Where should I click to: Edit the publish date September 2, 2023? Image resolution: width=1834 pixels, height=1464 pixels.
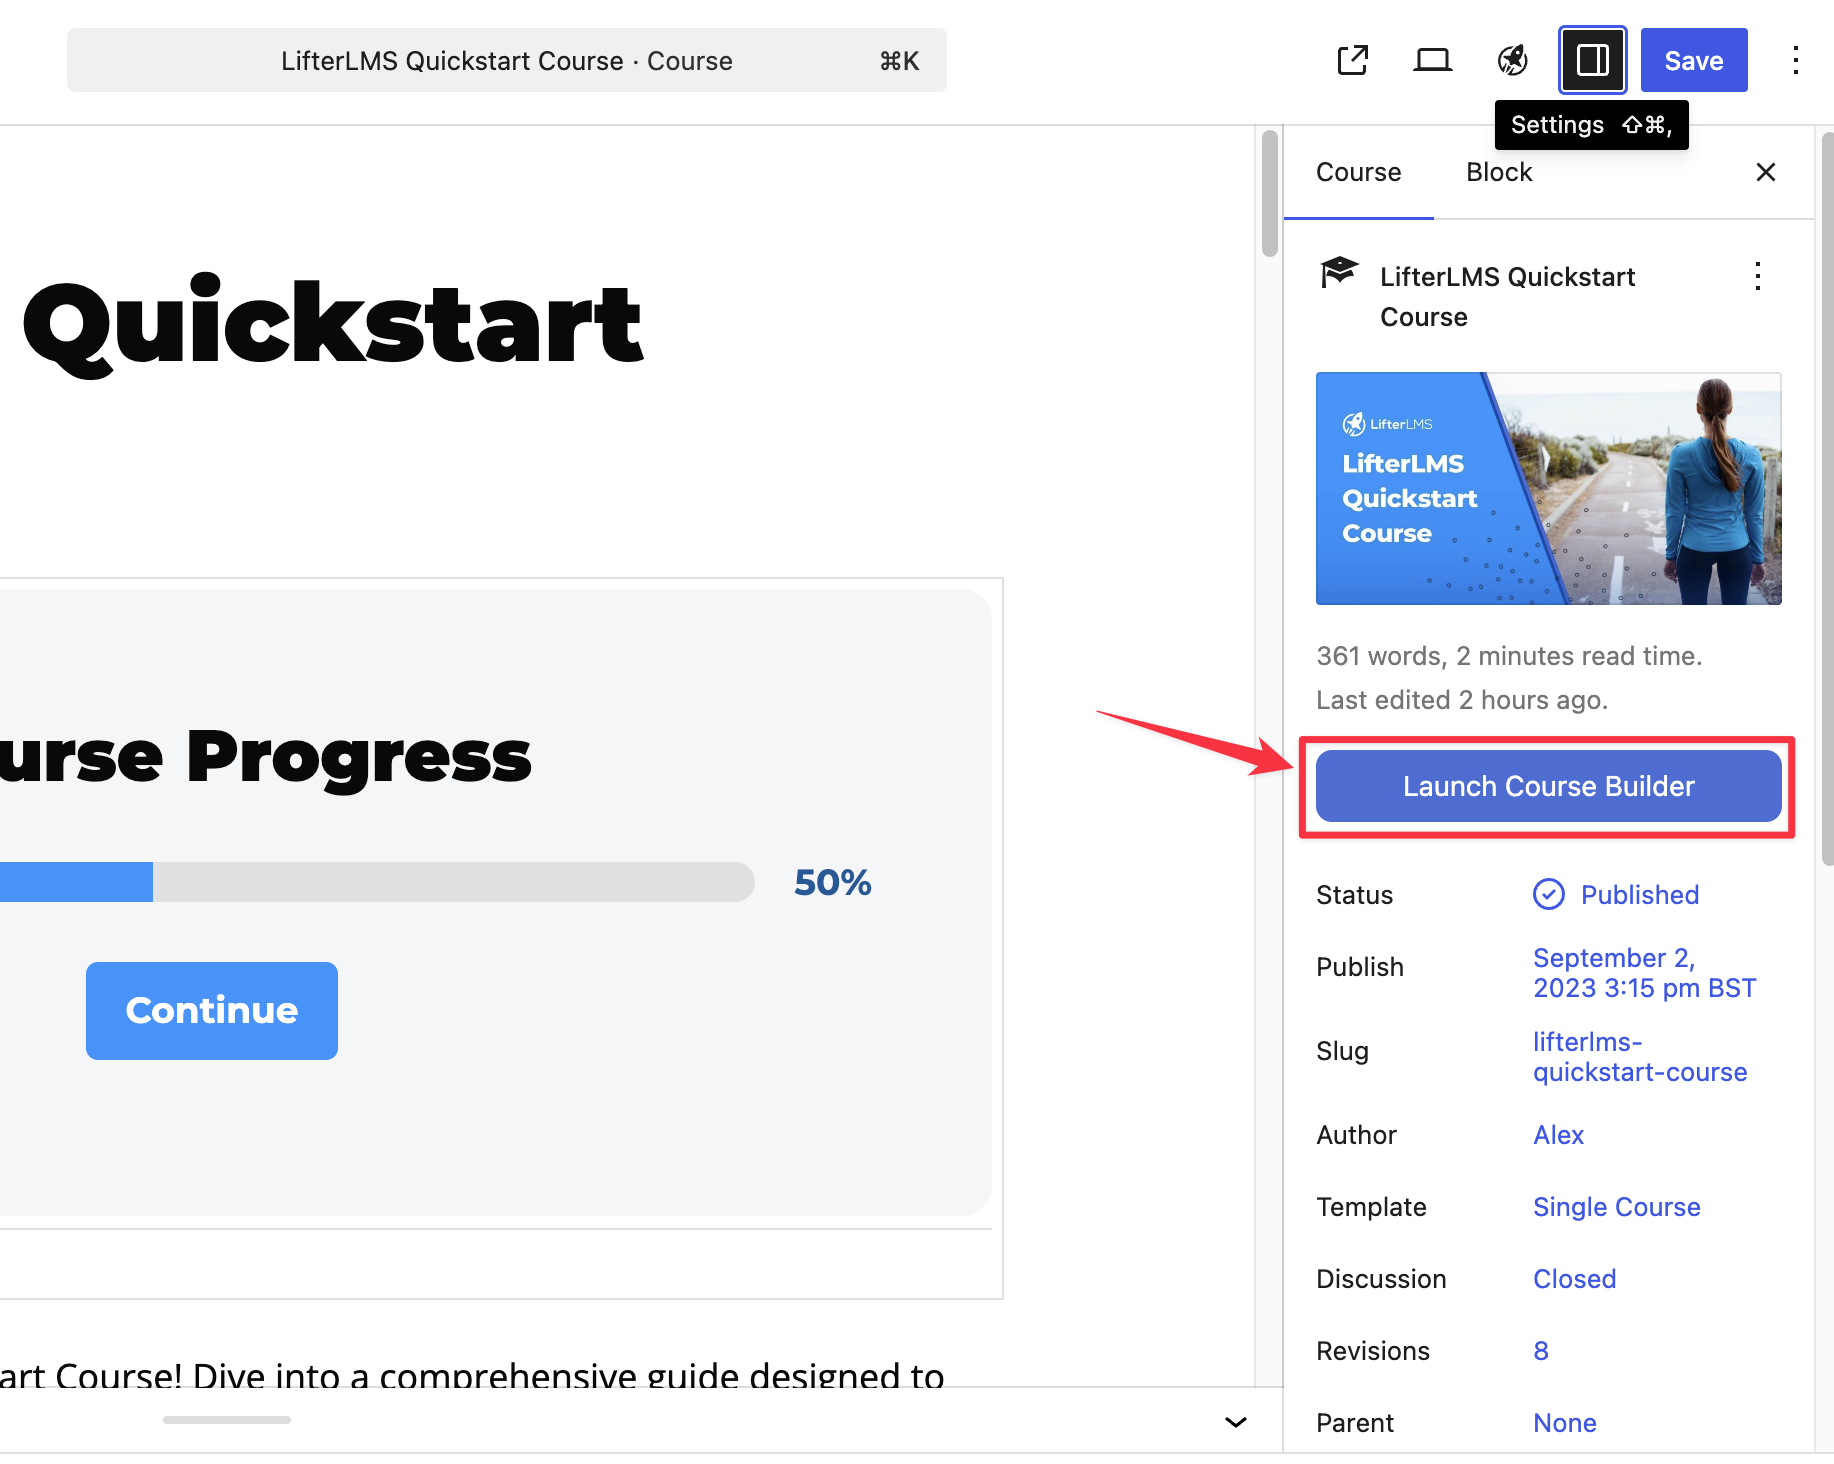click(x=1644, y=973)
